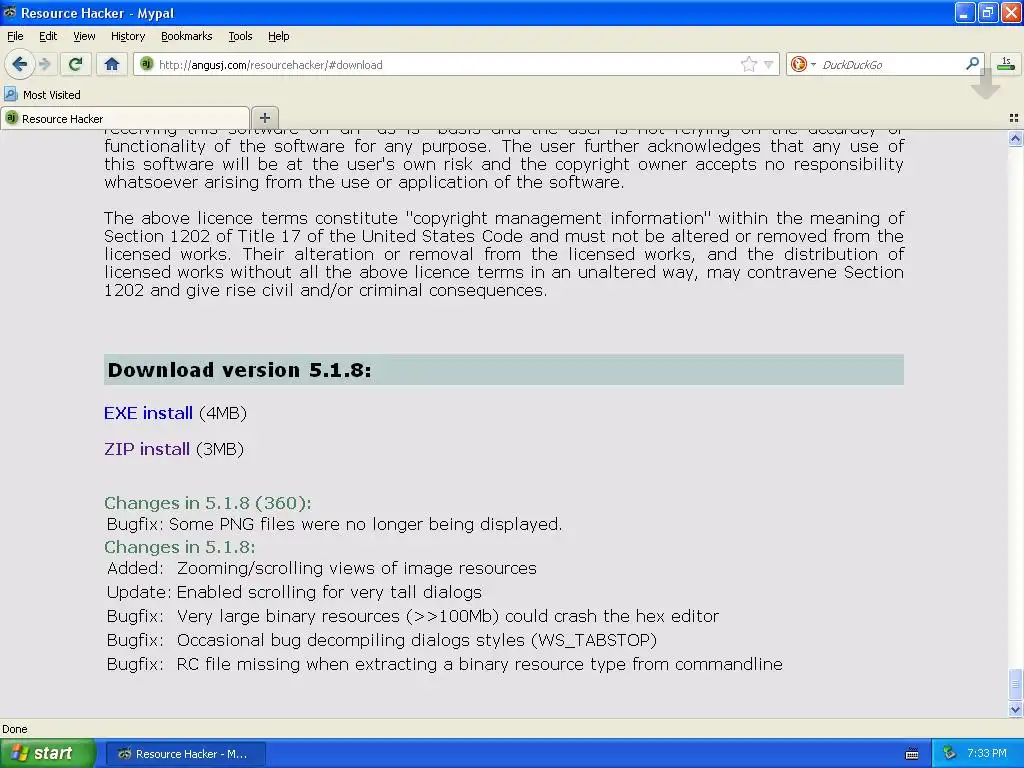Open the Bookmarks menu

click(186, 36)
